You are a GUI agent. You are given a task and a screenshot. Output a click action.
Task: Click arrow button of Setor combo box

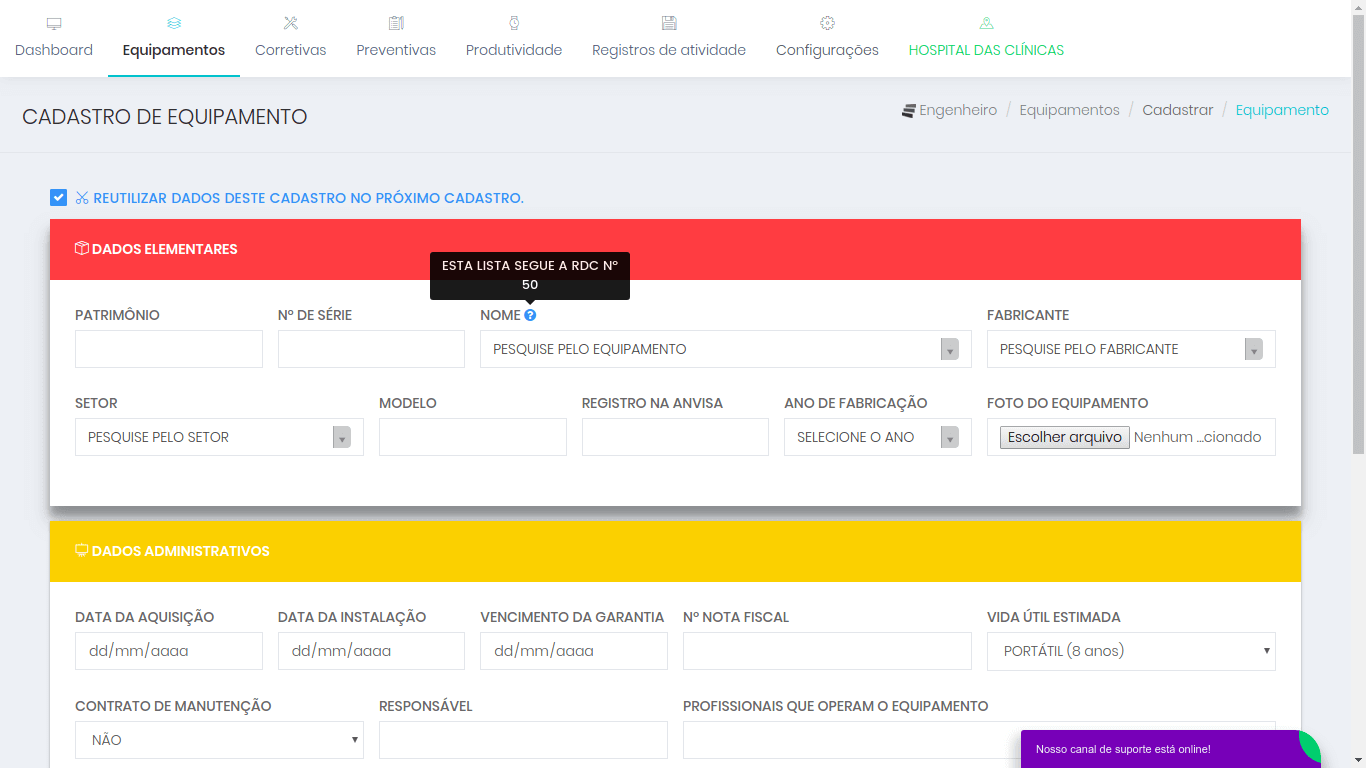tap(342, 437)
